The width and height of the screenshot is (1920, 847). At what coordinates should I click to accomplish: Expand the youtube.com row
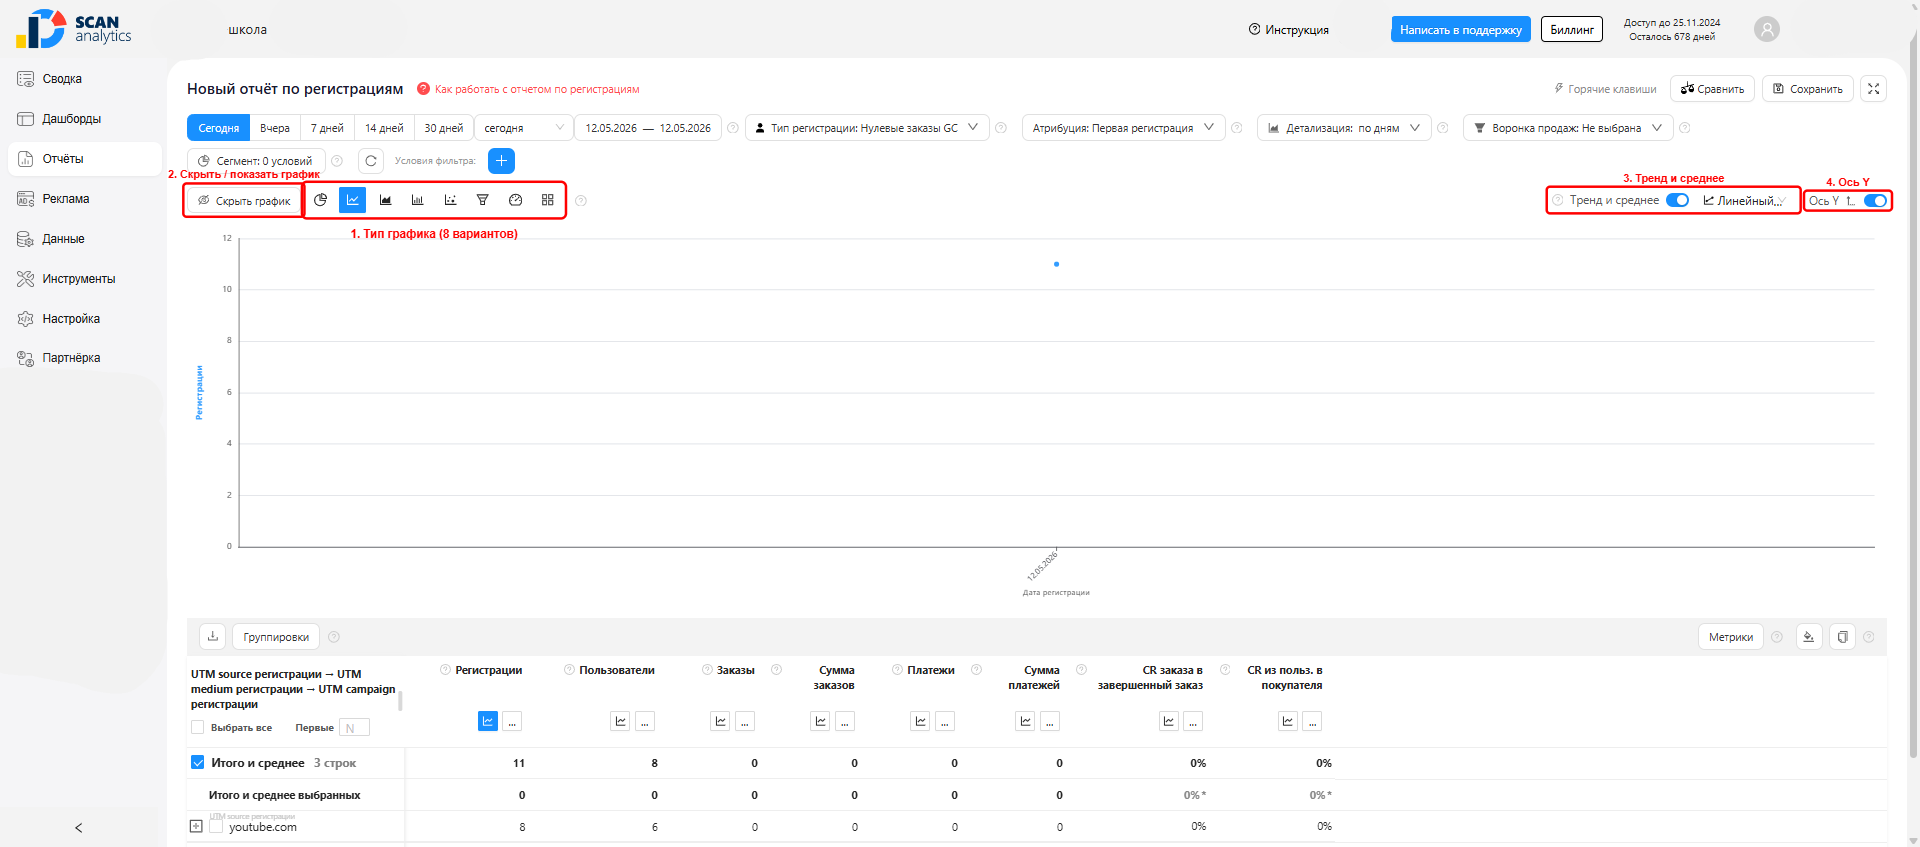point(196,826)
